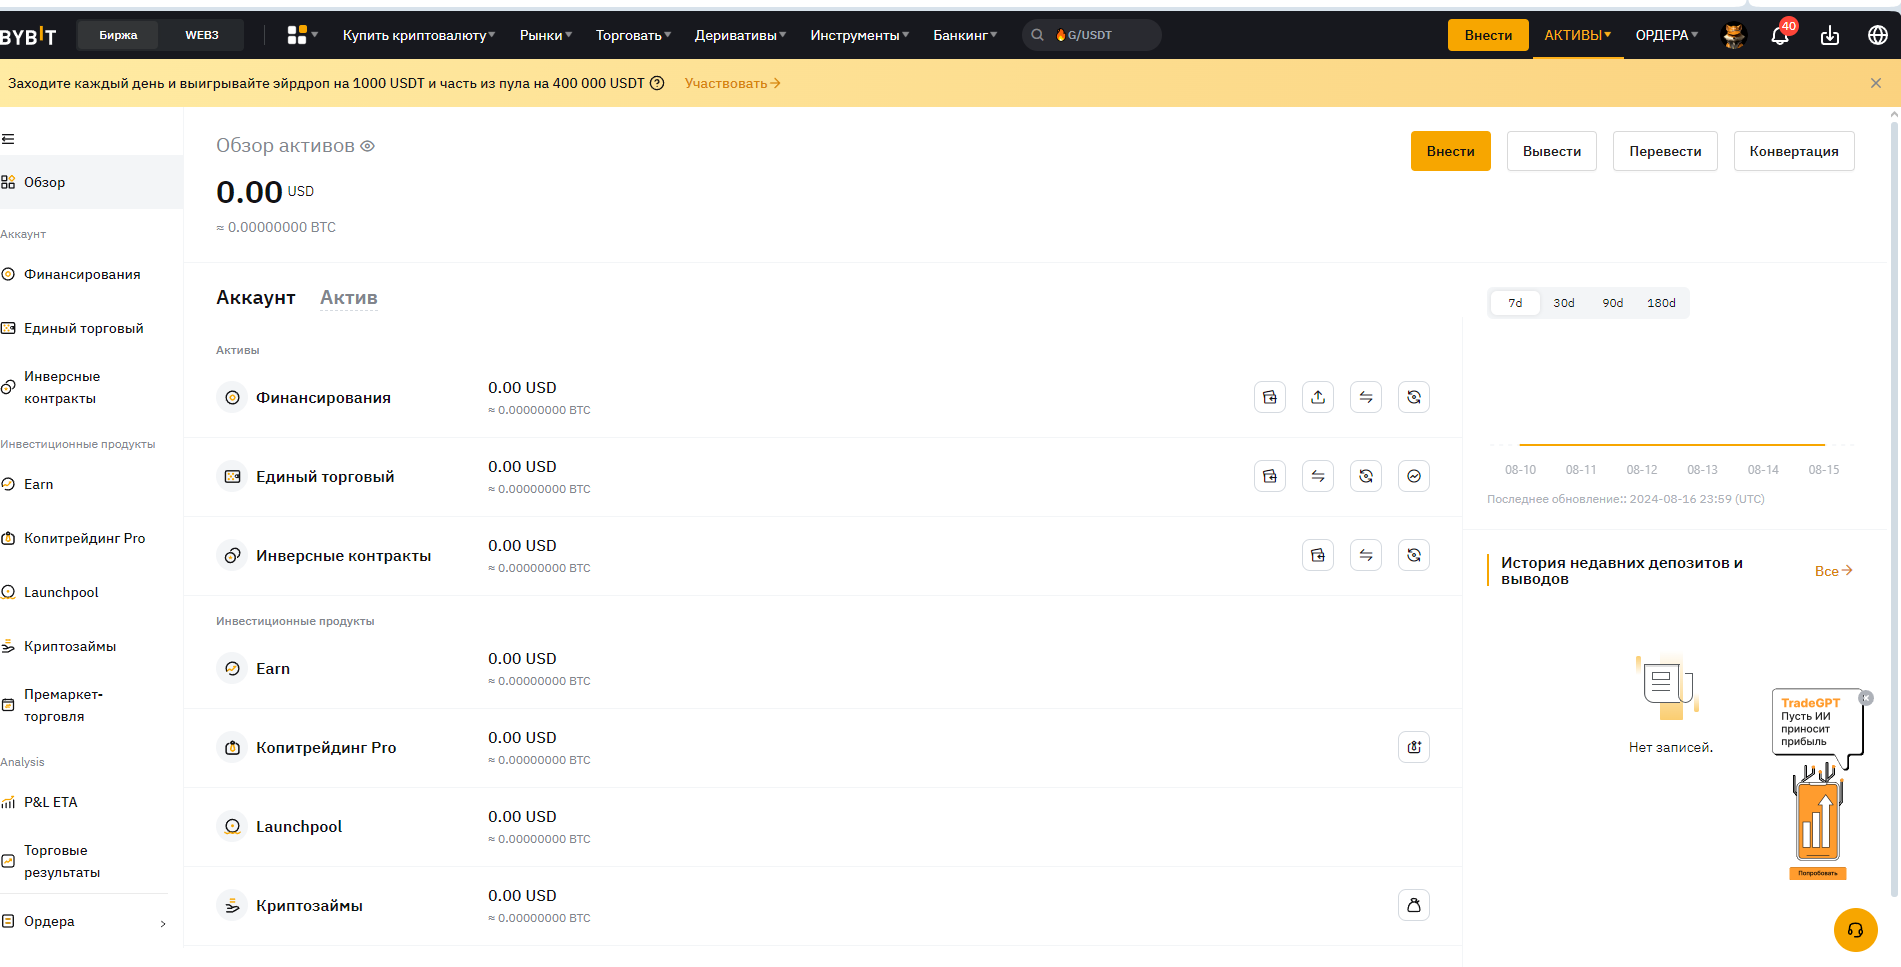Expand the Купить криптовалюту menu
Viewport: 1901px width, 967px height.
click(x=419, y=35)
